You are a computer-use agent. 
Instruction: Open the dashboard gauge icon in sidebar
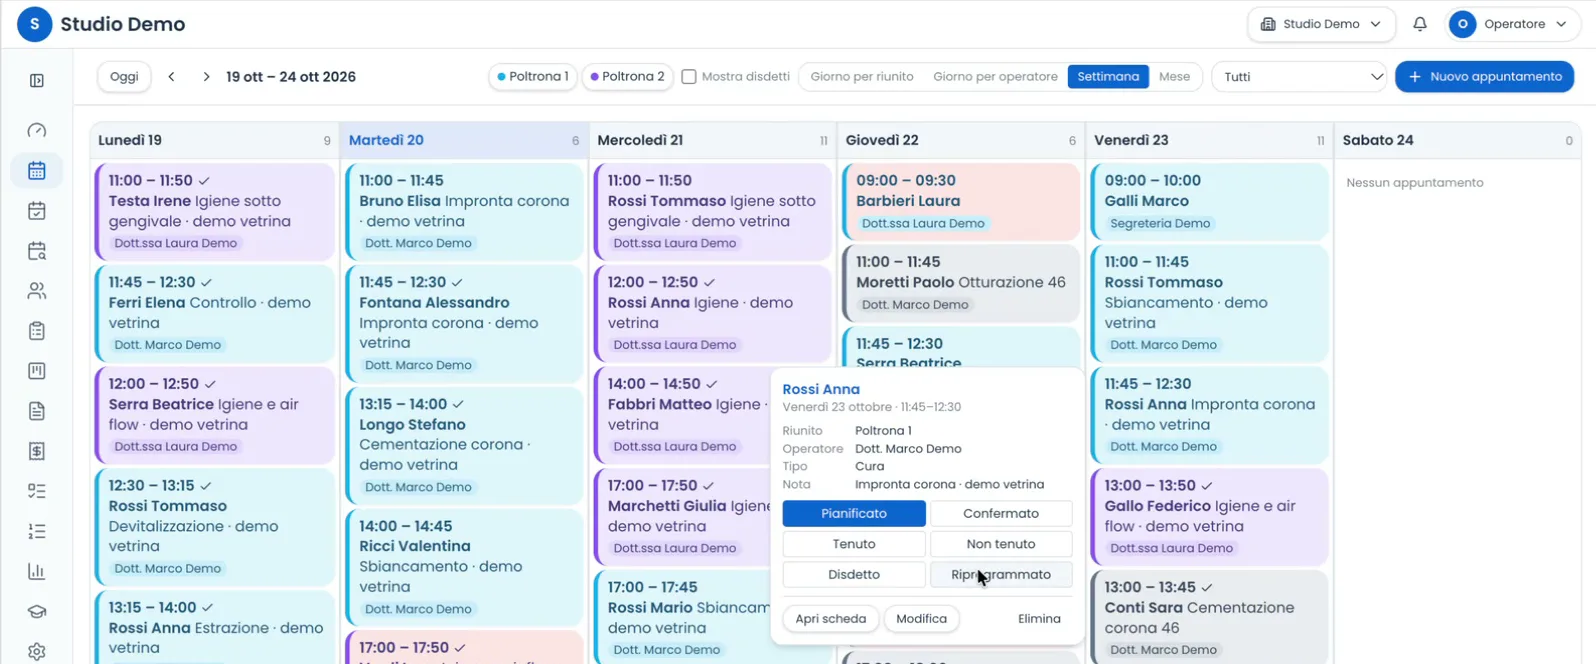pyautogui.click(x=37, y=131)
